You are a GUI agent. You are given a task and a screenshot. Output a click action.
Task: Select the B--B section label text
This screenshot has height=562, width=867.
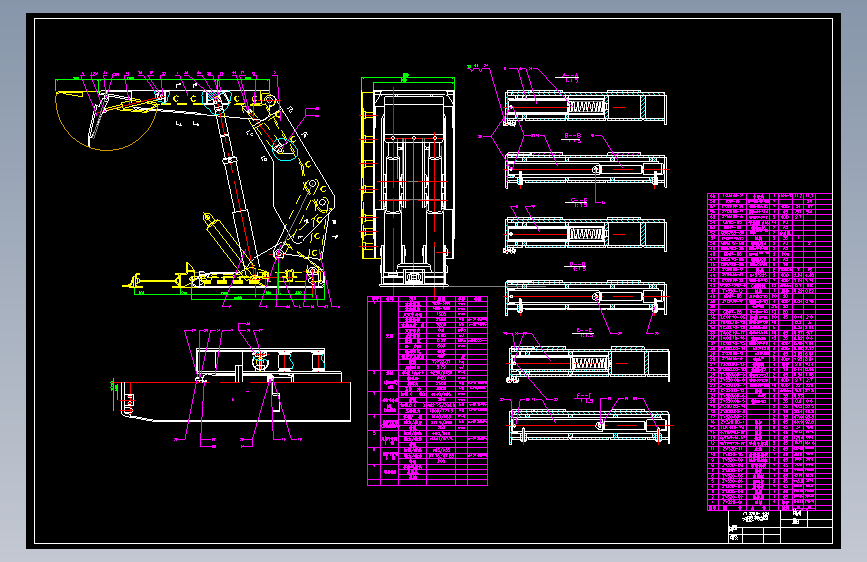(572, 136)
